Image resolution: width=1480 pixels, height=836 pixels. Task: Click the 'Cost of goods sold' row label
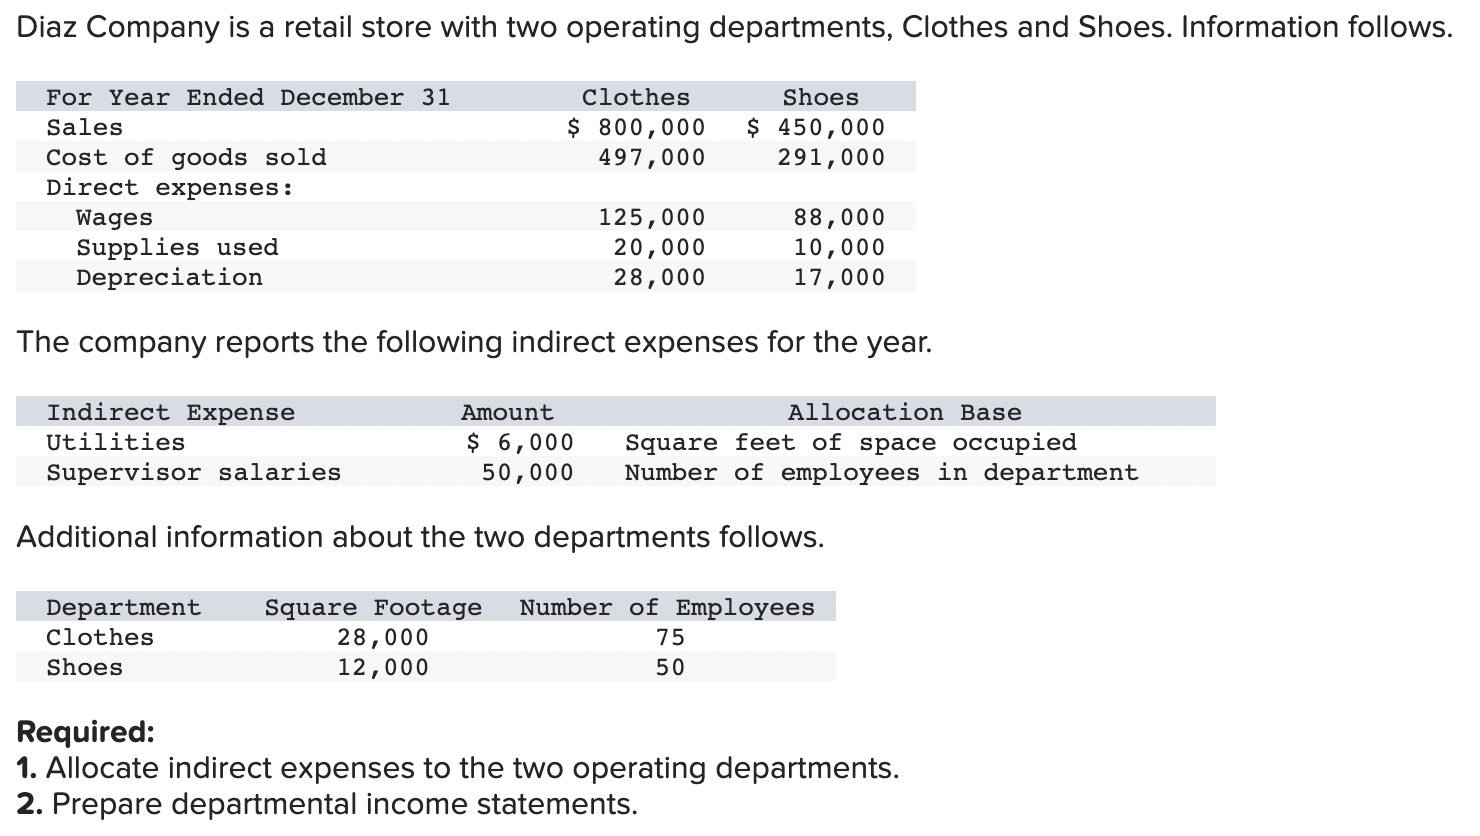point(186,157)
